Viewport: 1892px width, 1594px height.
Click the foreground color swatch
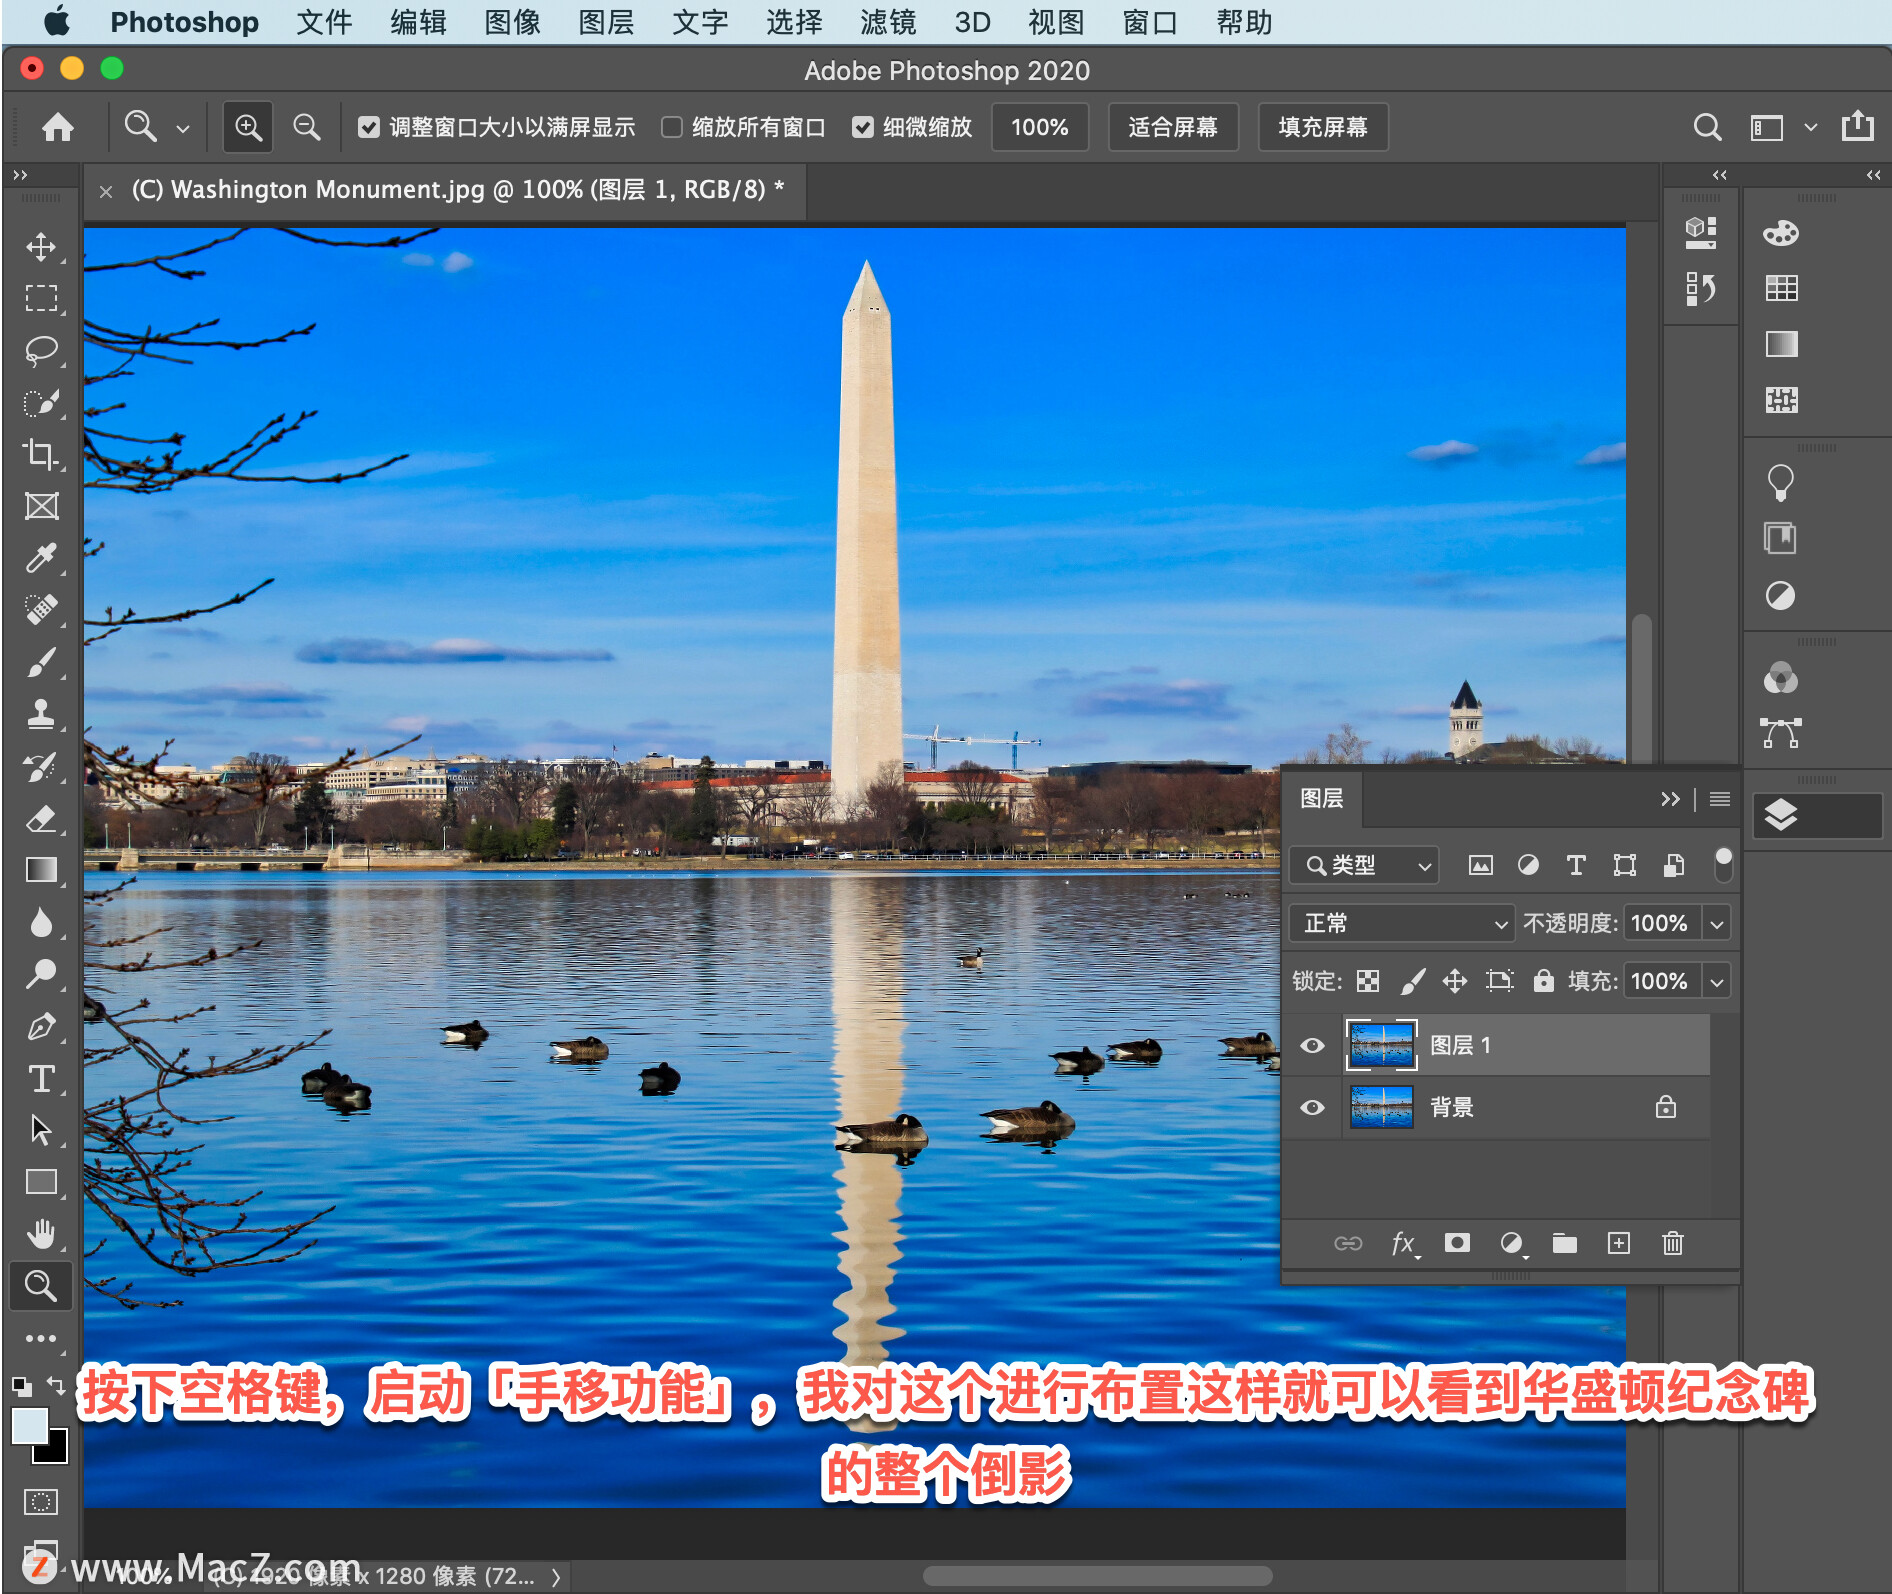click(28, 1425)
